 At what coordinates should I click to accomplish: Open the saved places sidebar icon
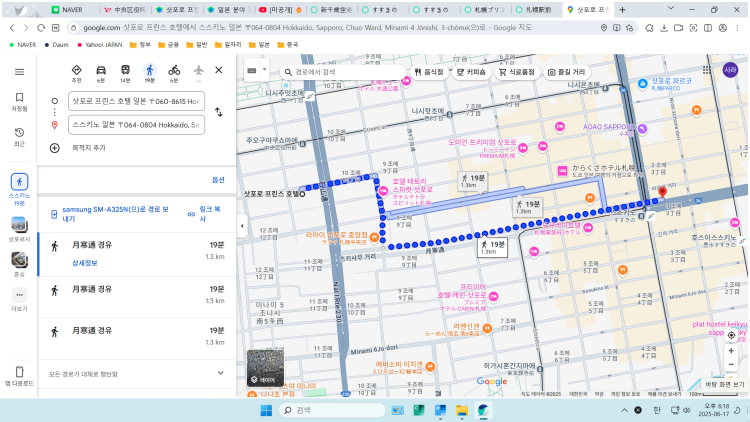tap(19, 102)
